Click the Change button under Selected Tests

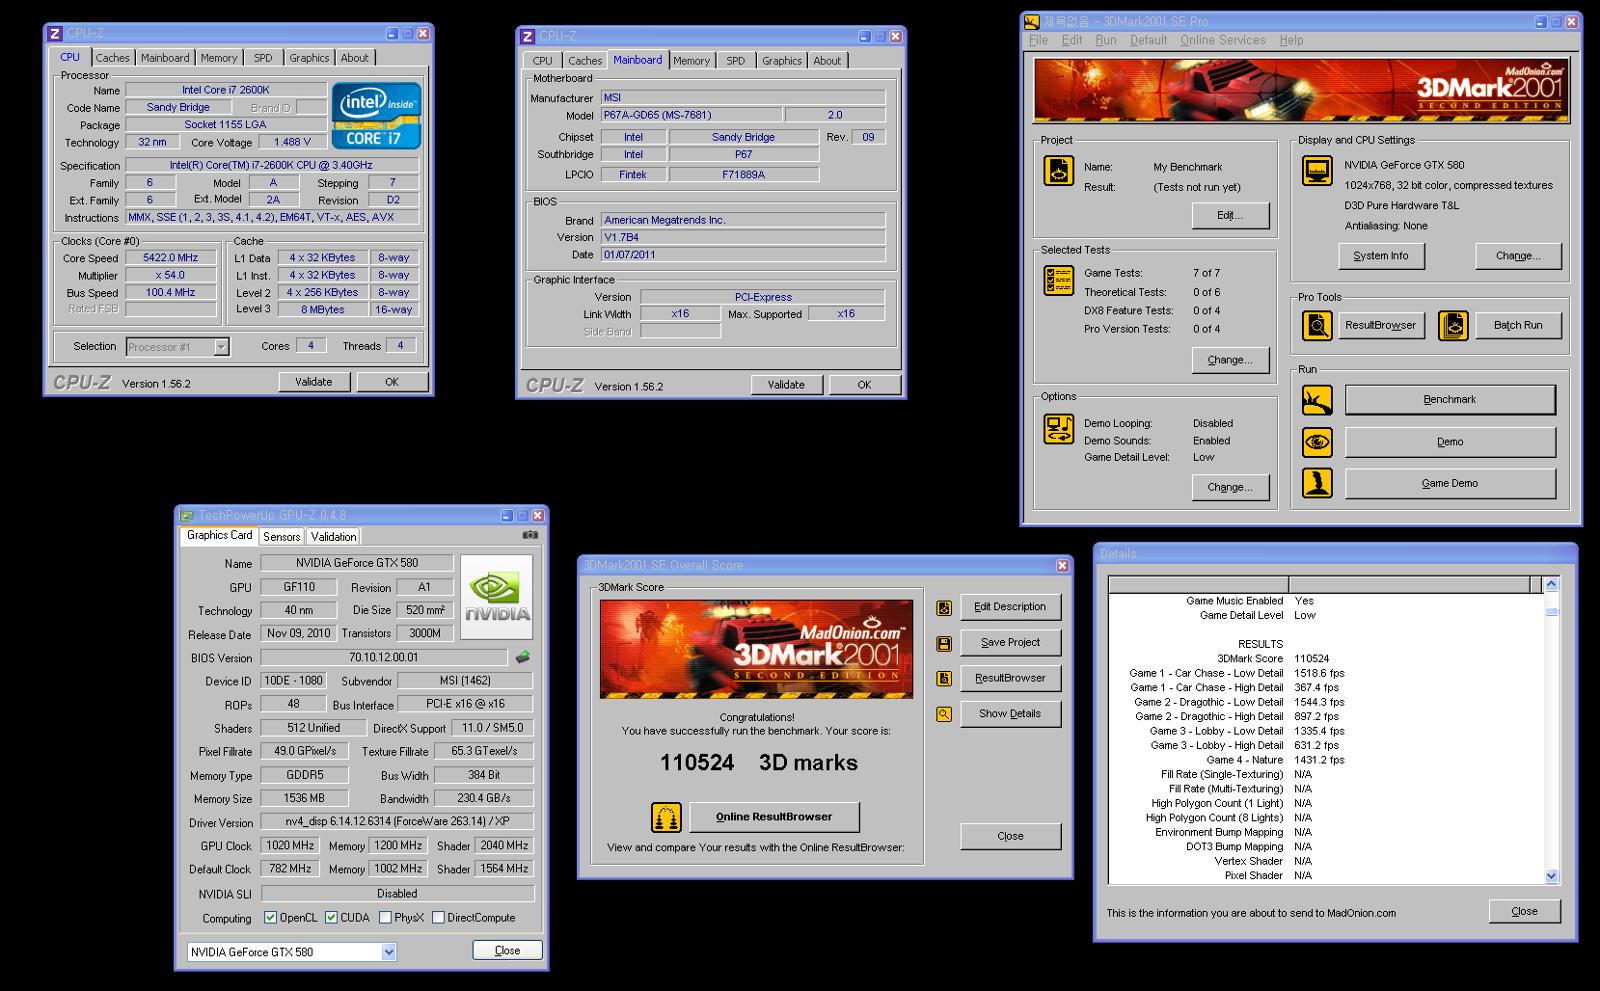pyautogui.click(x=1230, y=360)
